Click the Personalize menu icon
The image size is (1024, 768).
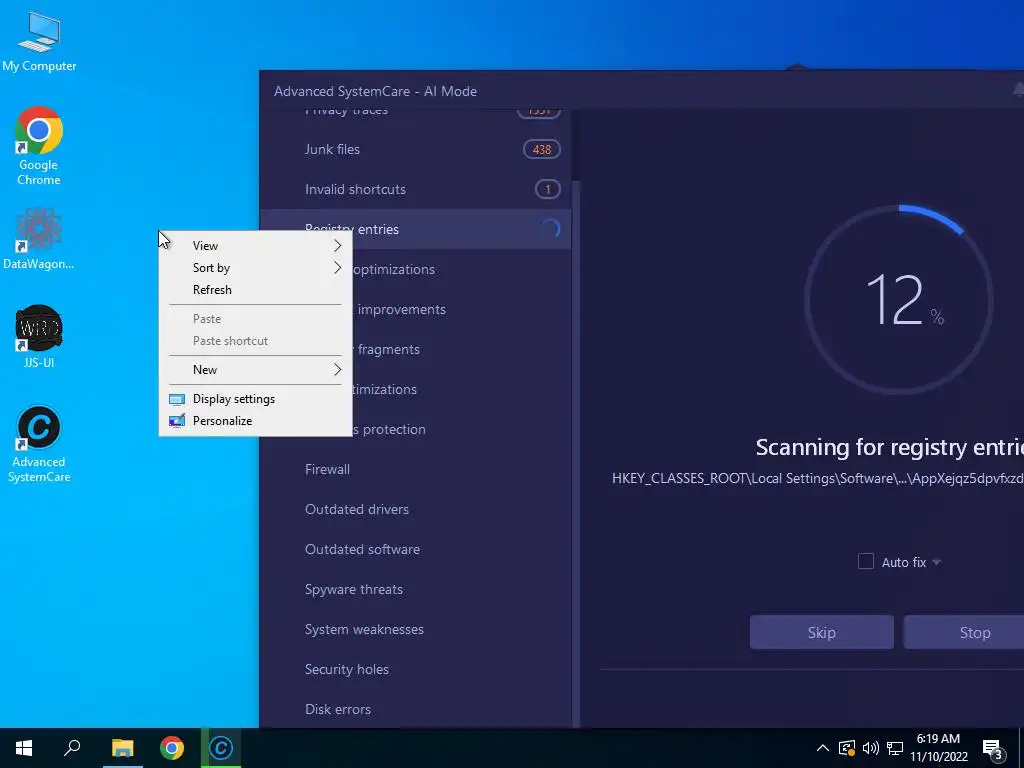coord(177,421)
